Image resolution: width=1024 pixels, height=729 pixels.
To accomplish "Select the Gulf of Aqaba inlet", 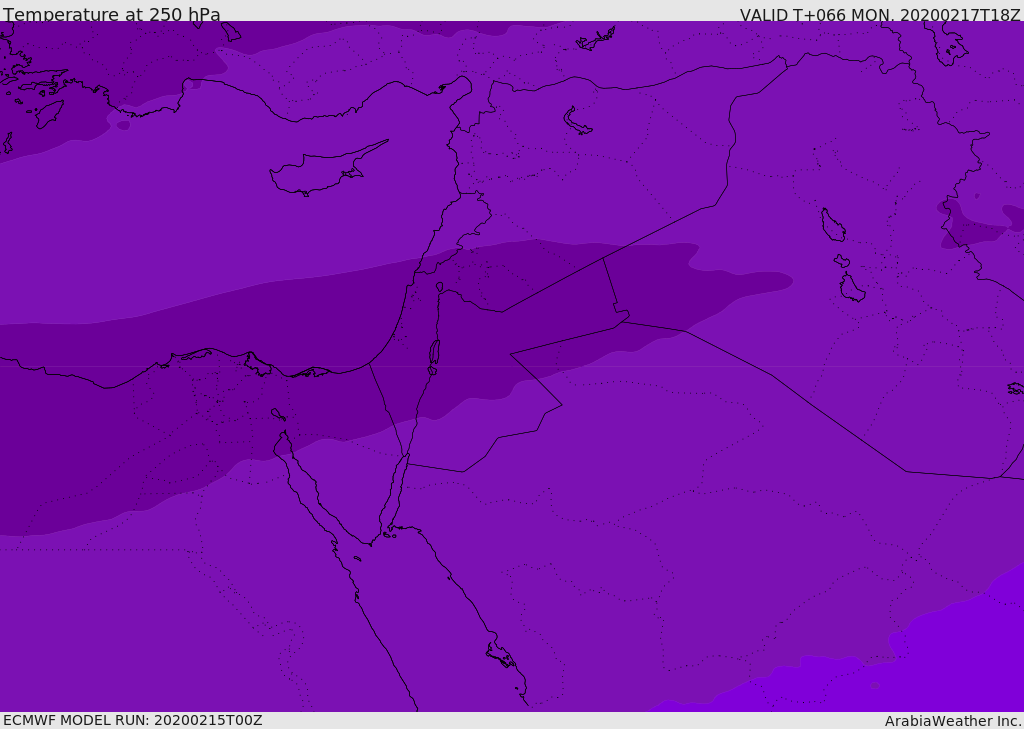I will (x=396, y=490).
